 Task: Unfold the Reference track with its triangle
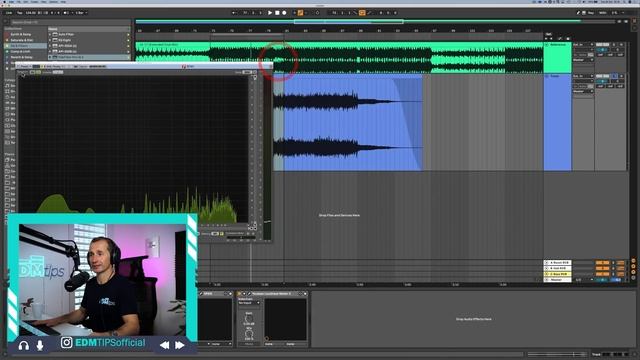pyautogui.click(x=547, y=44)
